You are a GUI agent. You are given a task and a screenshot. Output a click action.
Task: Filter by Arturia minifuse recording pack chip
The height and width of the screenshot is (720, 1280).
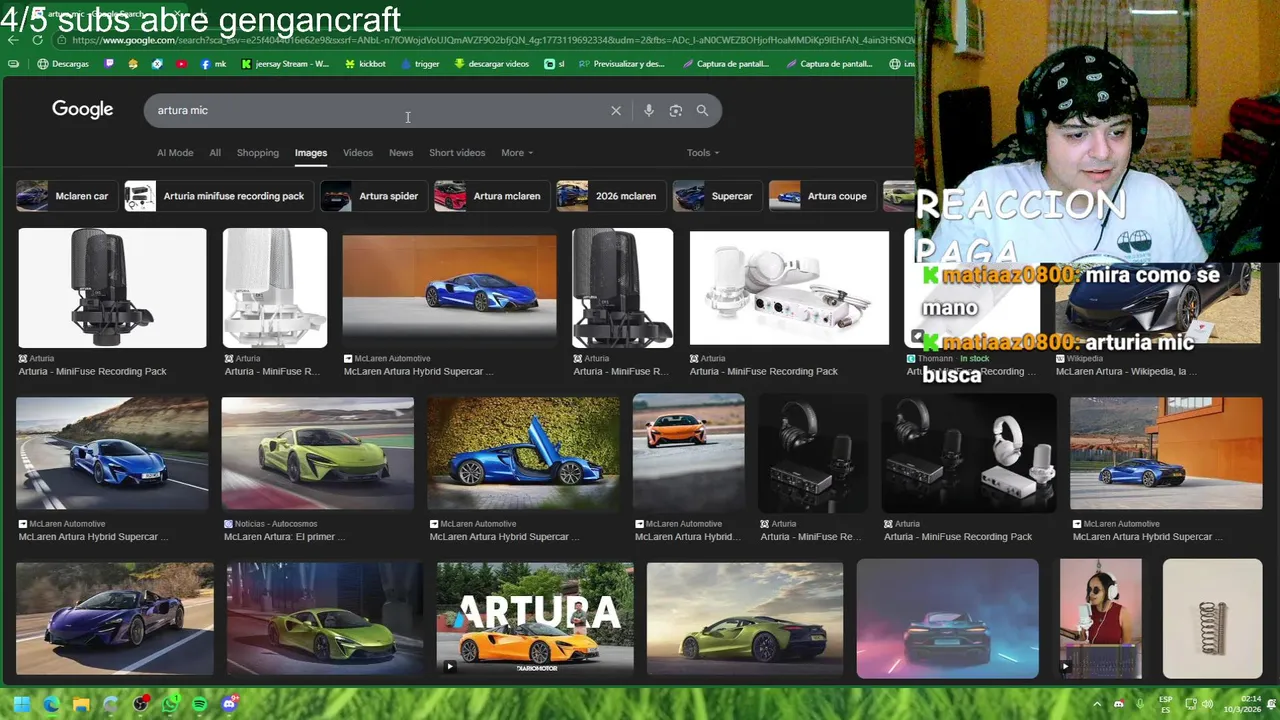coord(219,196)
